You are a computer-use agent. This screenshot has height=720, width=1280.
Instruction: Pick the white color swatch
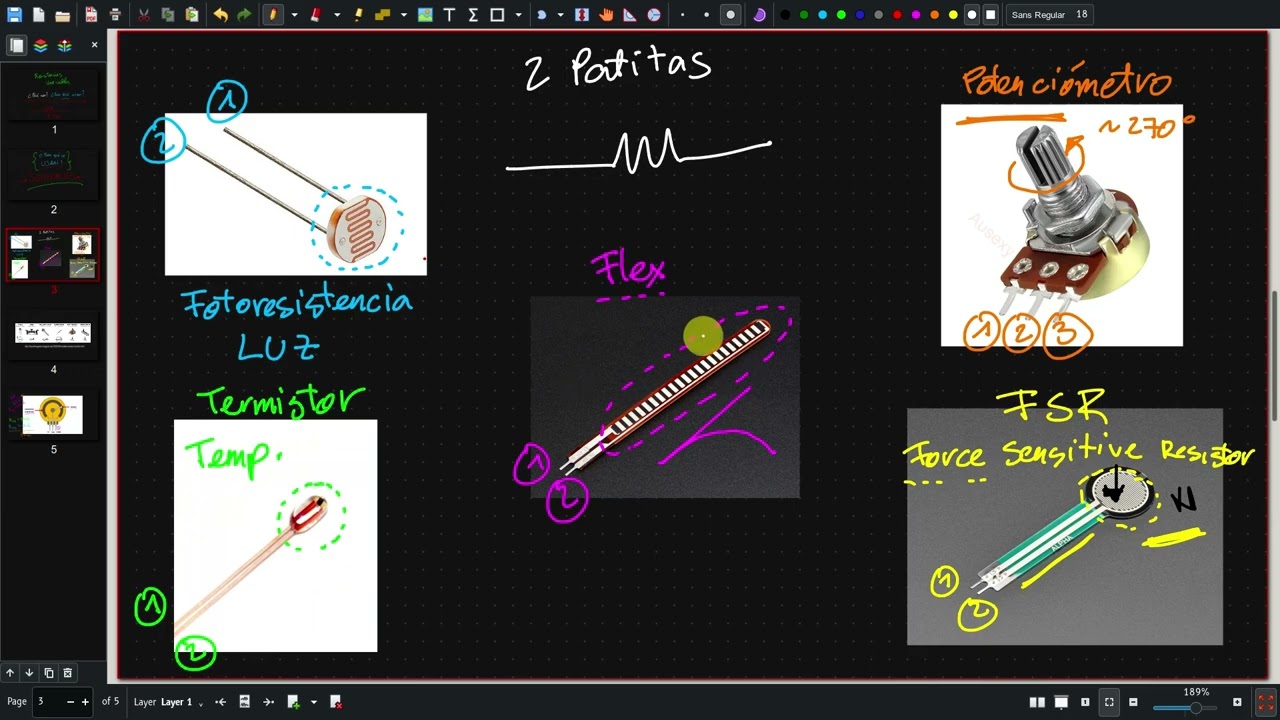click(972, 15)
